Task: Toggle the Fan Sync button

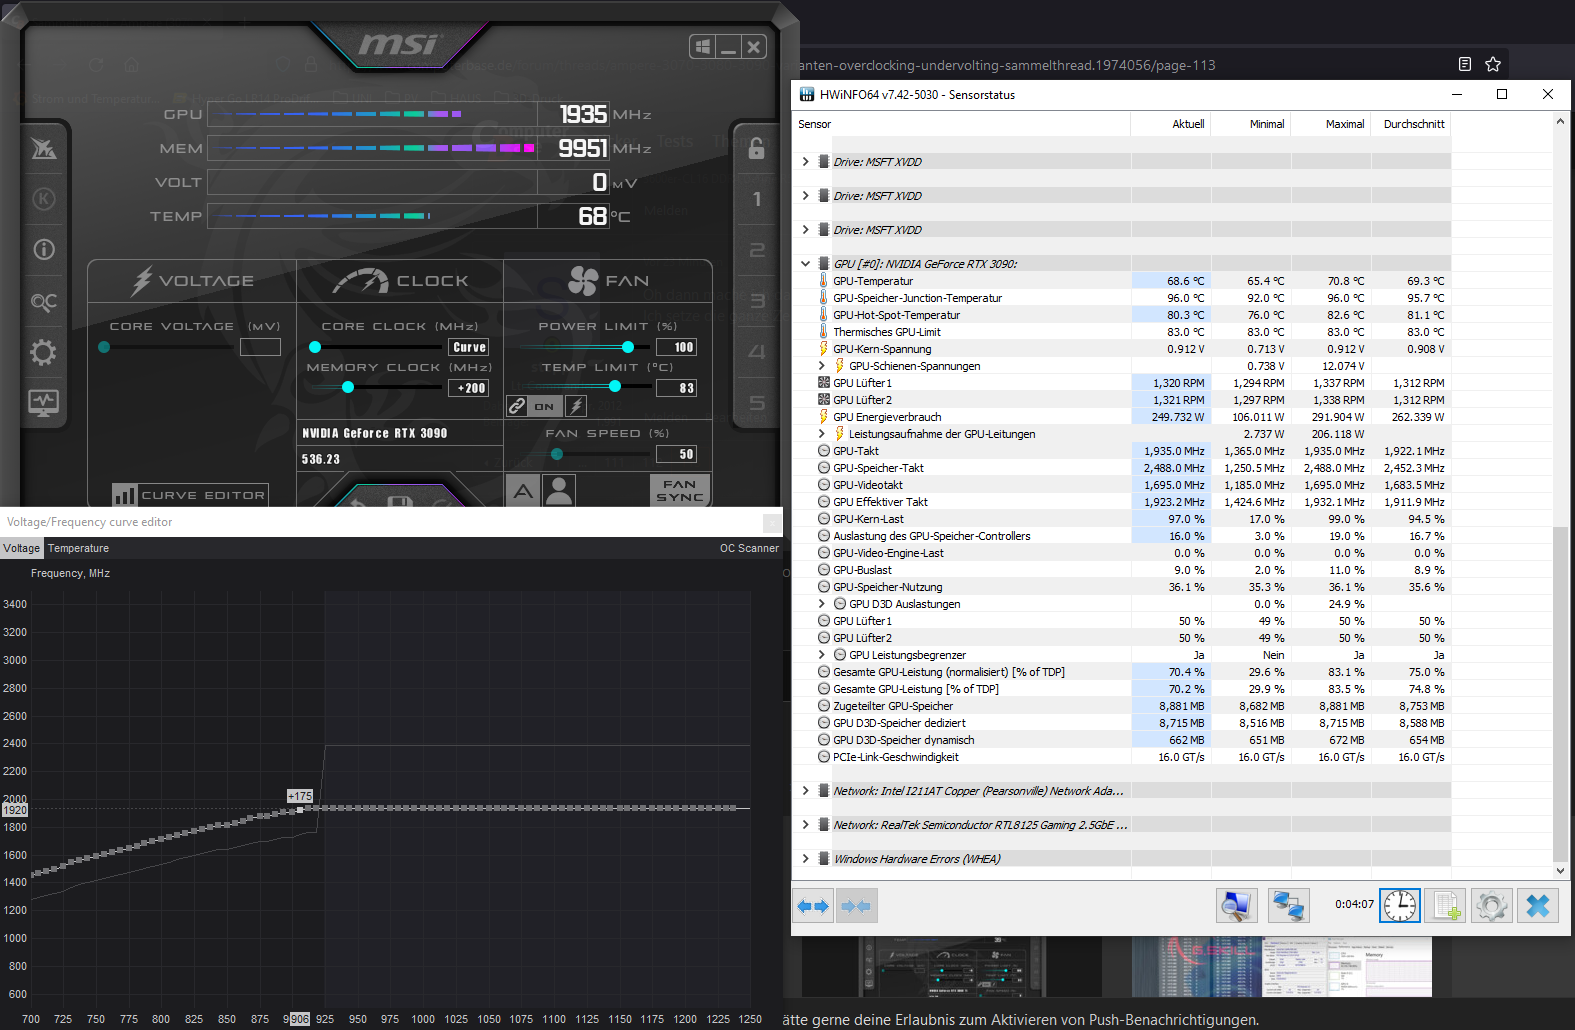Action: coord(680,490)
